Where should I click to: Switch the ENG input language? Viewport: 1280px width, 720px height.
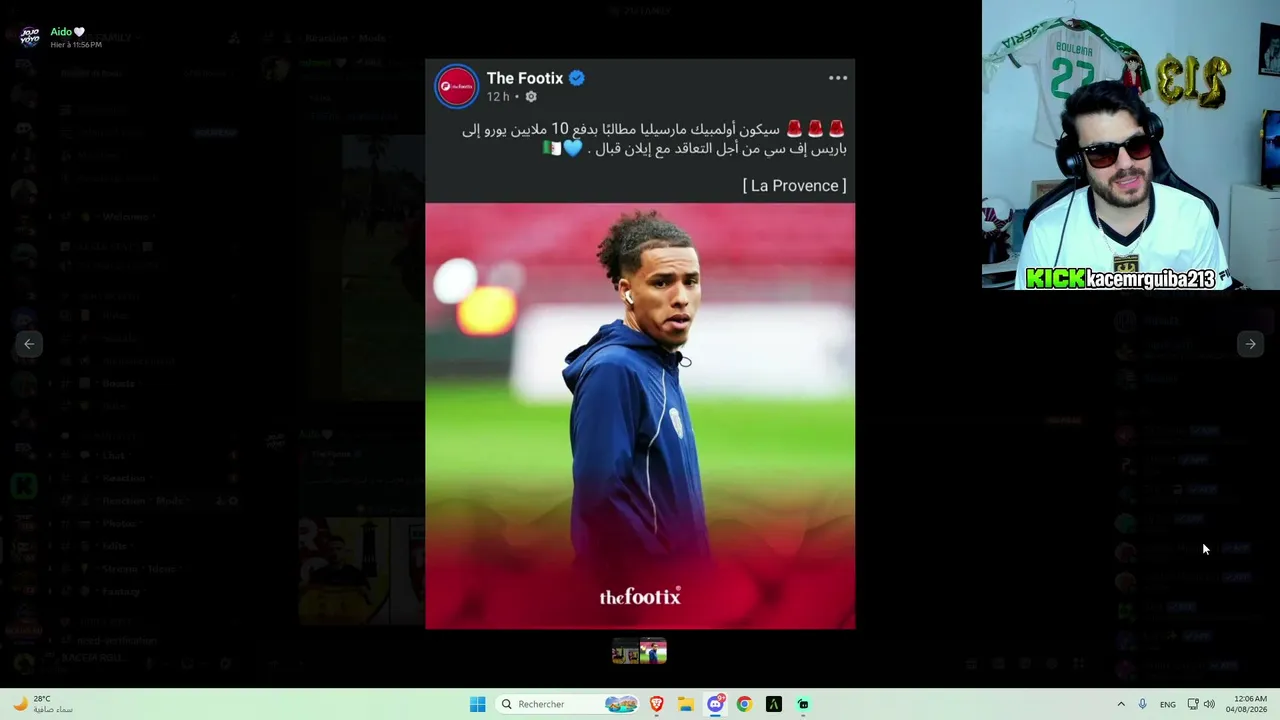(1168, 705)
